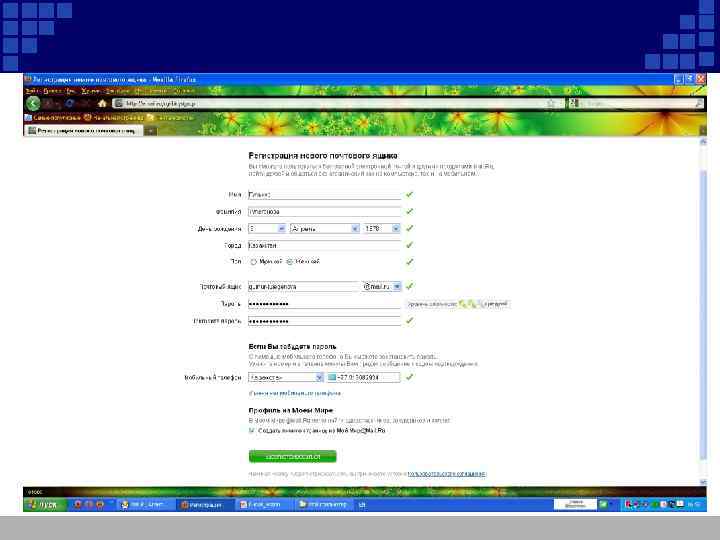The height and width of the screenshot is (540, 720).
Task: Switch to the folder window taskbar button
Action: (323, 505)
